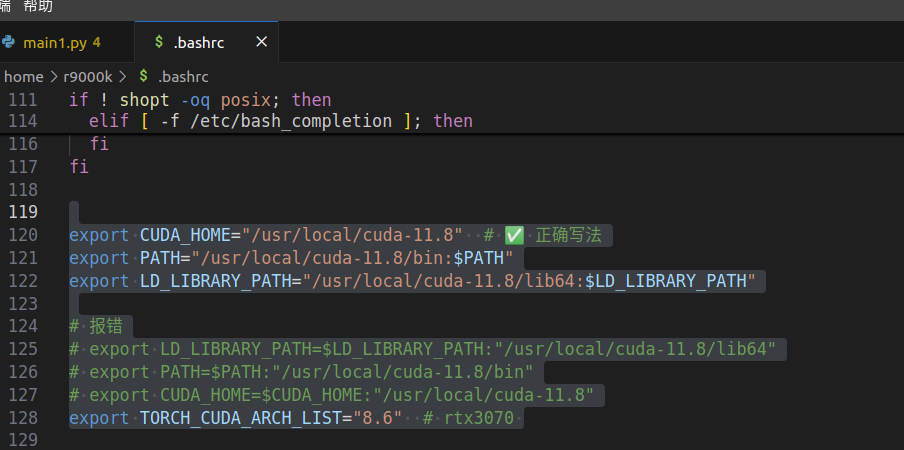Click breadcrumb .bashrc file entry
904x450 pixels.
[x=183, y=77]
